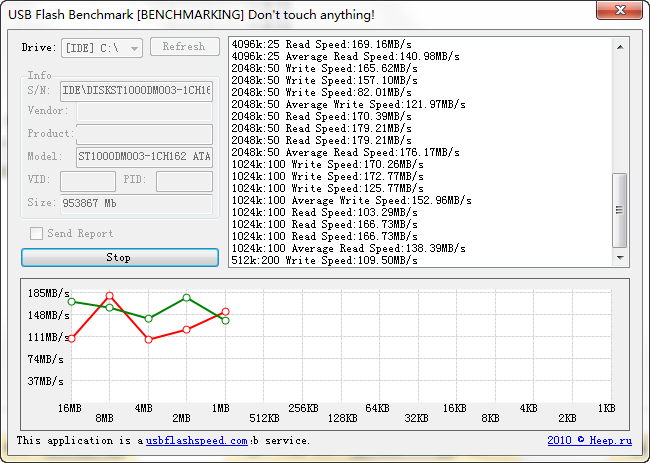Screen dimensions: 650x463
Task: Select log line '512k:200 Write Speed:109.50MB/s'
Action: click(325, 261)
